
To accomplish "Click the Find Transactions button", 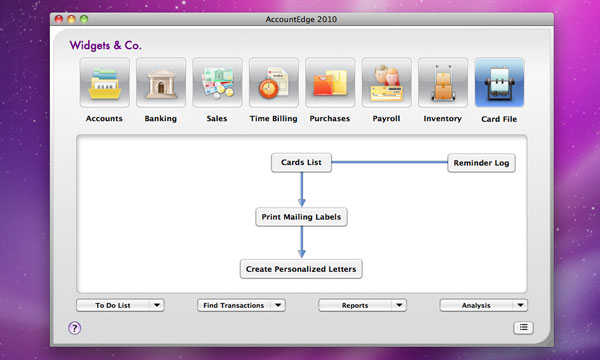I will tap(234, 305).
